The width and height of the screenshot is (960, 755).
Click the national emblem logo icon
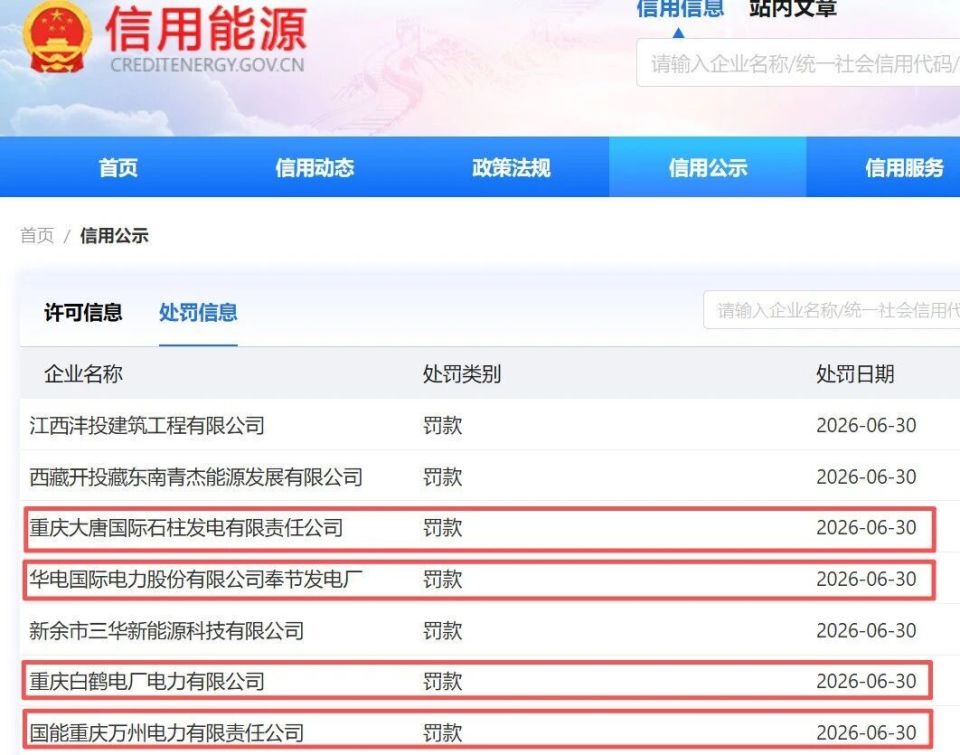[57, 37]
